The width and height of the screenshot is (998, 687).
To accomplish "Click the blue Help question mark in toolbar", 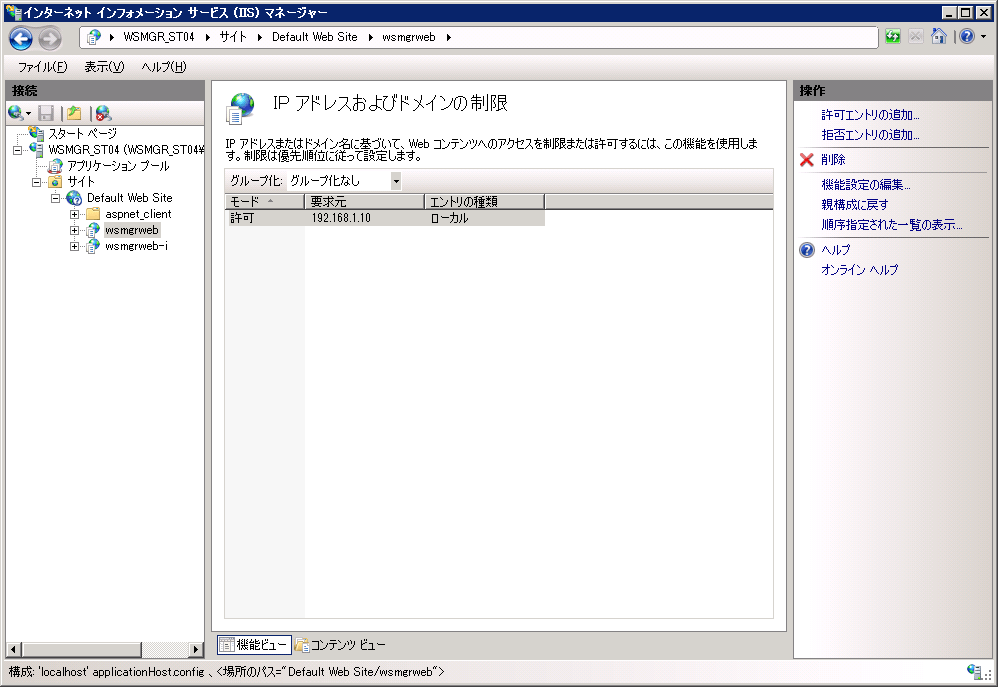I will coord(966,37).
